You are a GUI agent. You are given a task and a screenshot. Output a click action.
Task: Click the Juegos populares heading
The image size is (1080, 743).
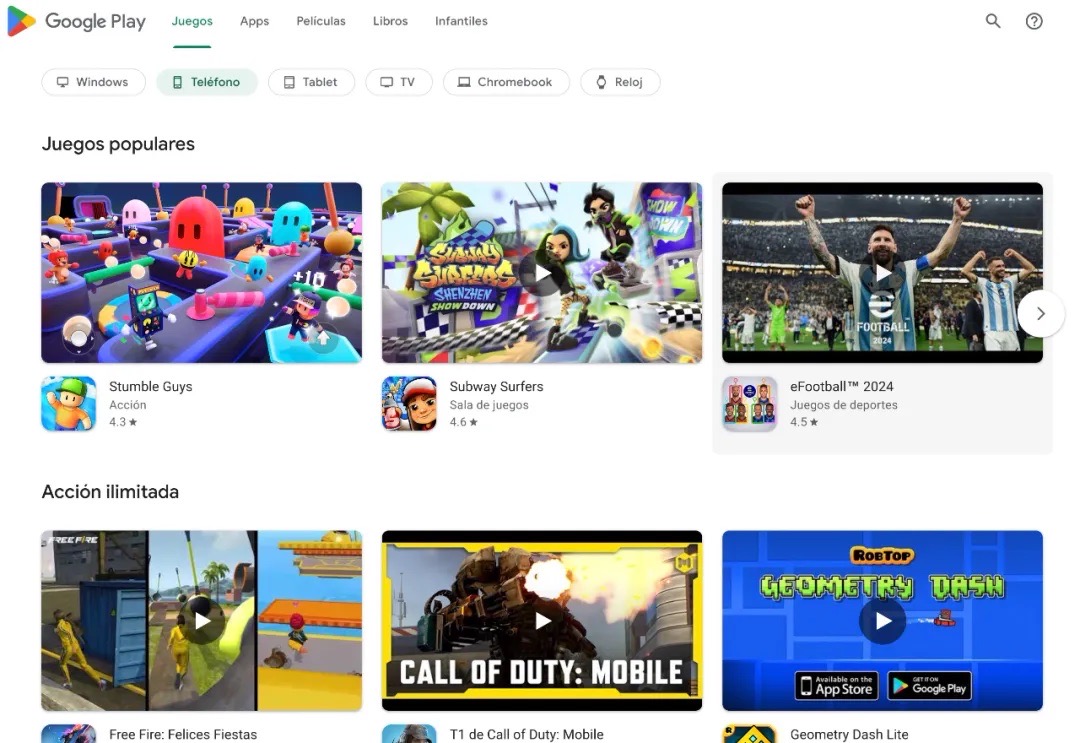coord(118,144)
